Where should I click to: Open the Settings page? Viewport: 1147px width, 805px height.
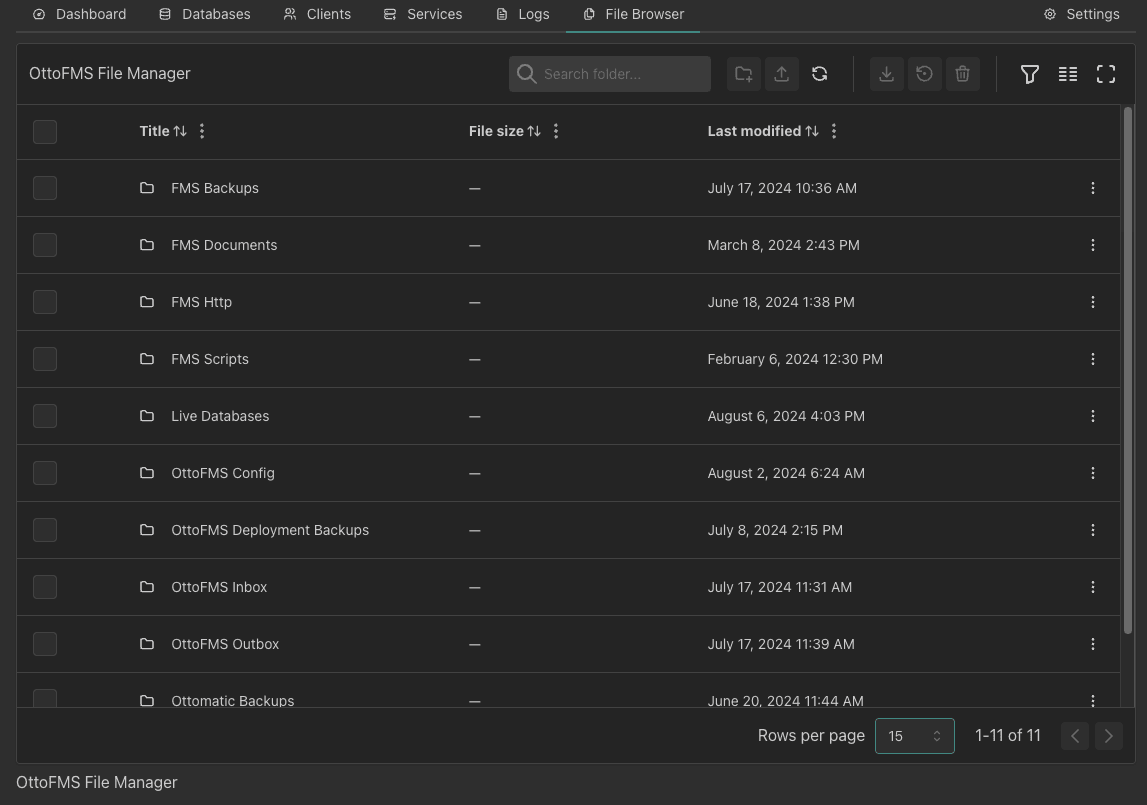click(x=1081, y=14)
